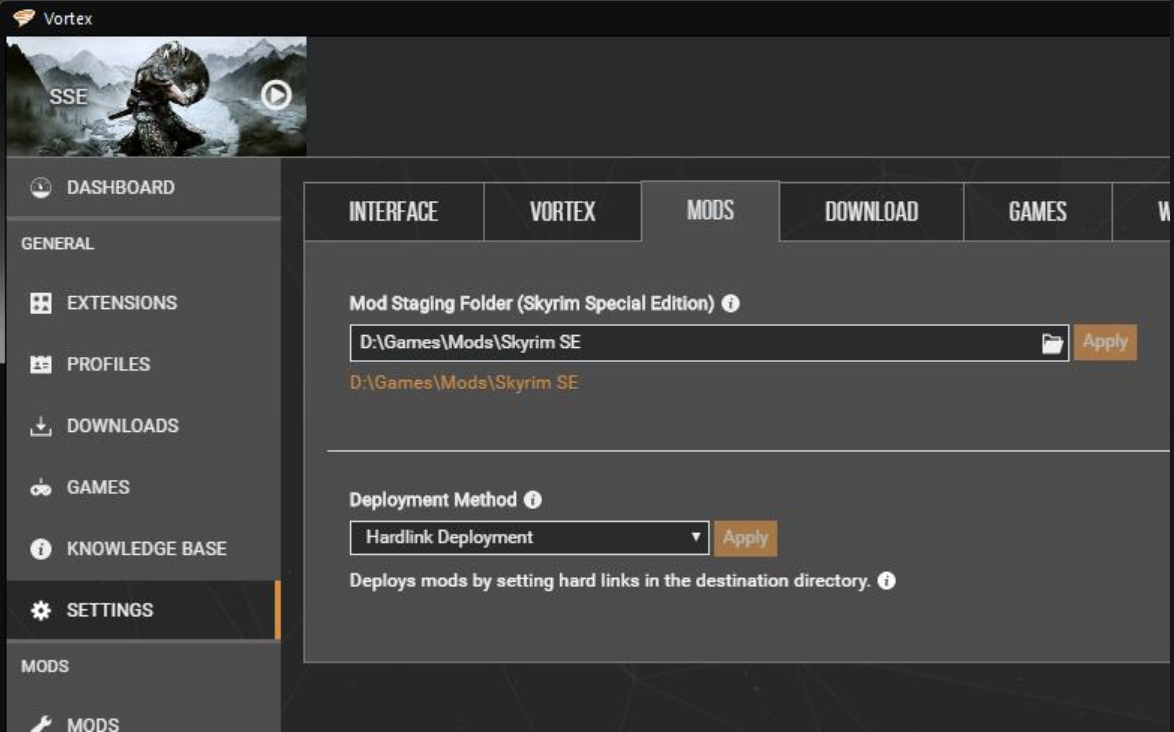Click the 'Deployment Method' label
The image size is (1174, 732).
pos(433,499)
